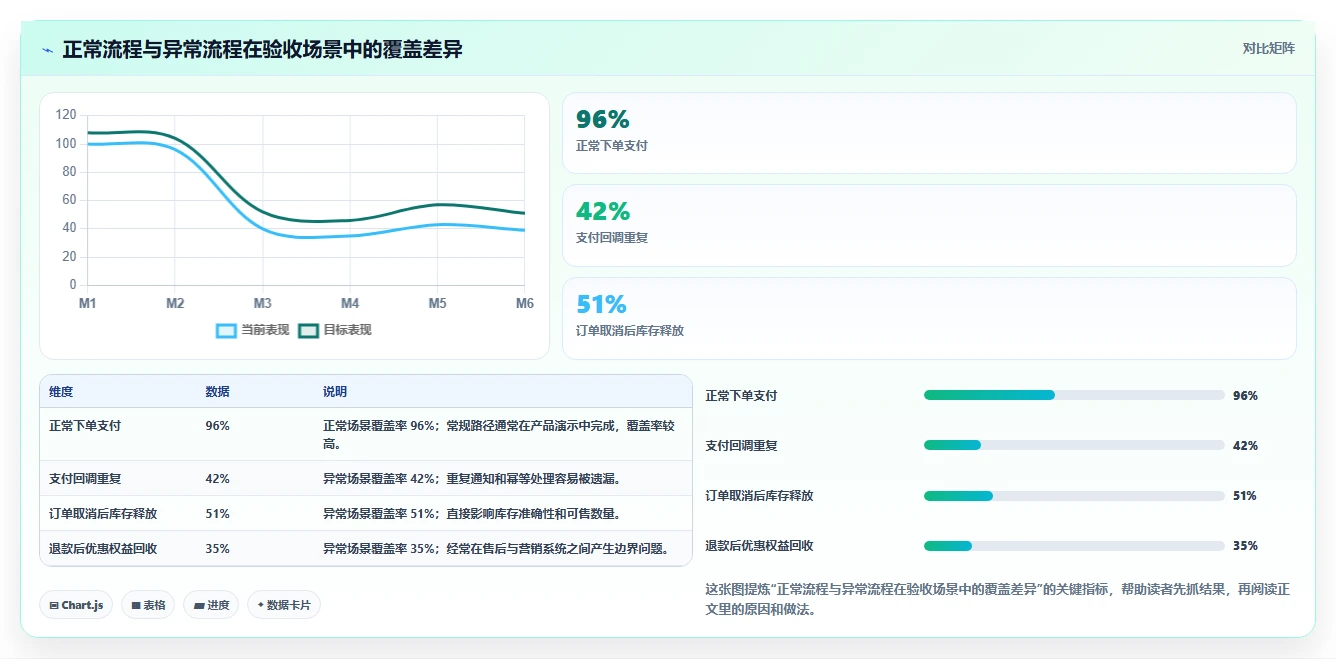Screen dimensions: 1336x659
Task: Click the 表格 tag chip
Action: (148, 605)
